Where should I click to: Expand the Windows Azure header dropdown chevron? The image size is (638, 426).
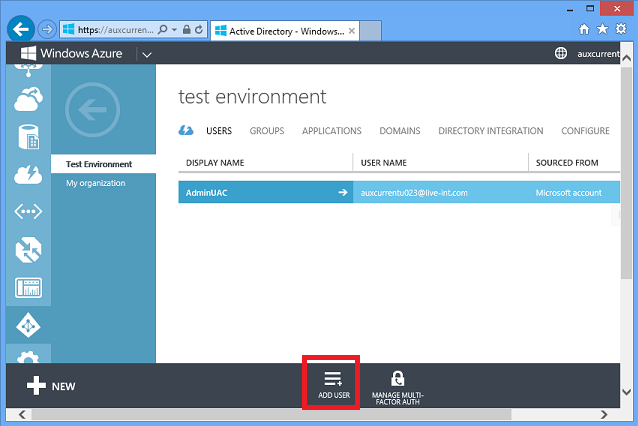pos(147,55)
